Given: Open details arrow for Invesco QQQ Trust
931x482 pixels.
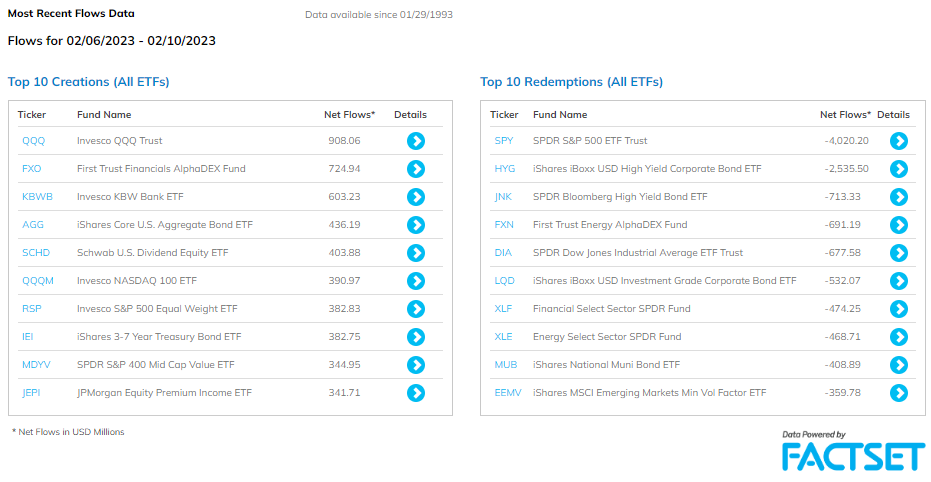Looking at the screenshot, I should 416,141.
